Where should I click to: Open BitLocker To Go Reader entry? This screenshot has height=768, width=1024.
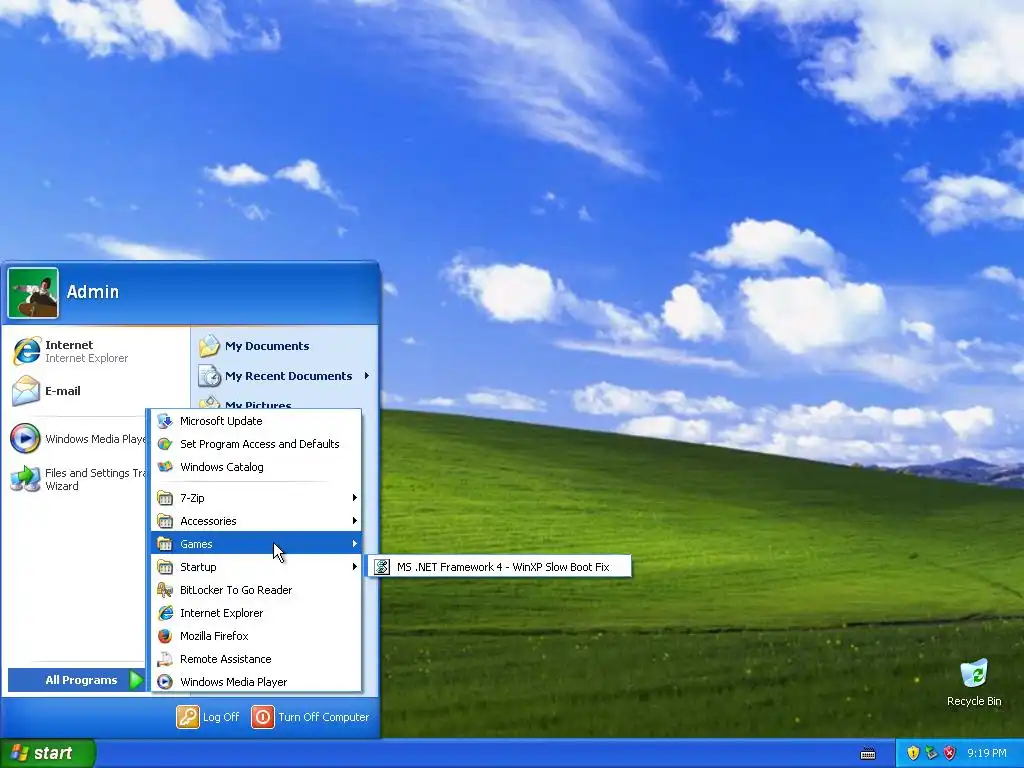[x=257, y=590]
